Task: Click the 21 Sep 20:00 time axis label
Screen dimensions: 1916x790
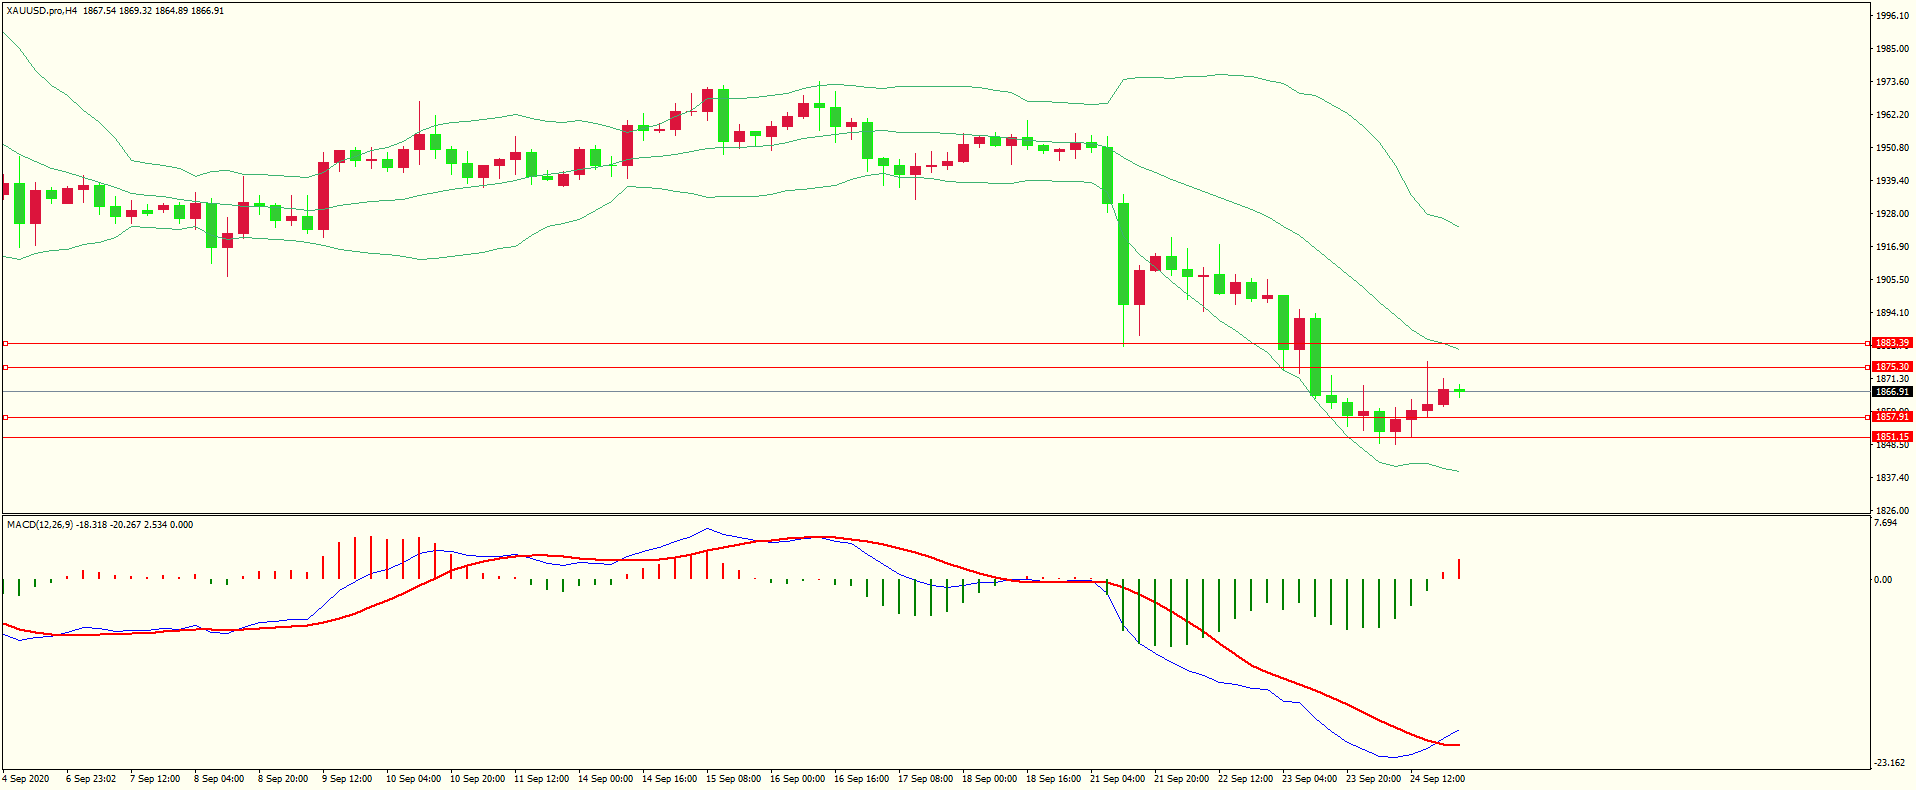Action: [1181, 779]
